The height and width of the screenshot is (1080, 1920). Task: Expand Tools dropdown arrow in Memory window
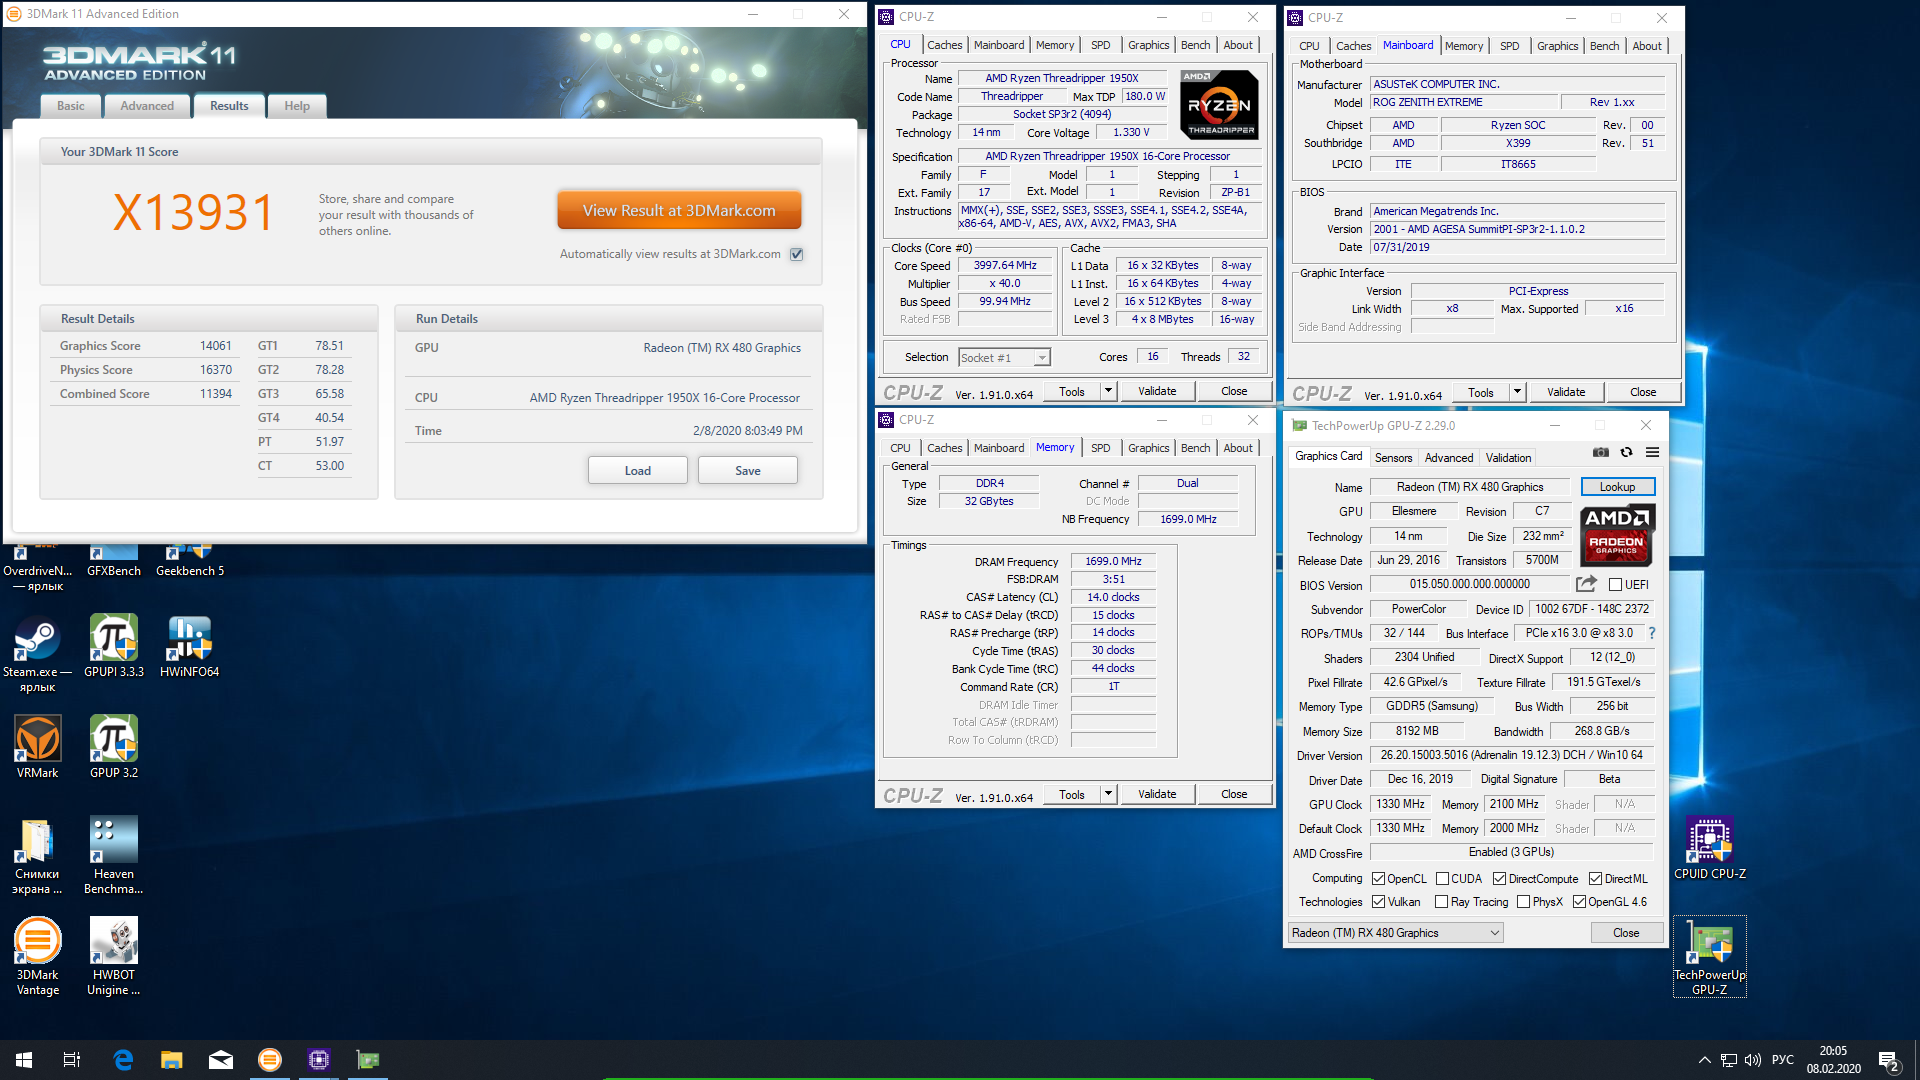1108,794
